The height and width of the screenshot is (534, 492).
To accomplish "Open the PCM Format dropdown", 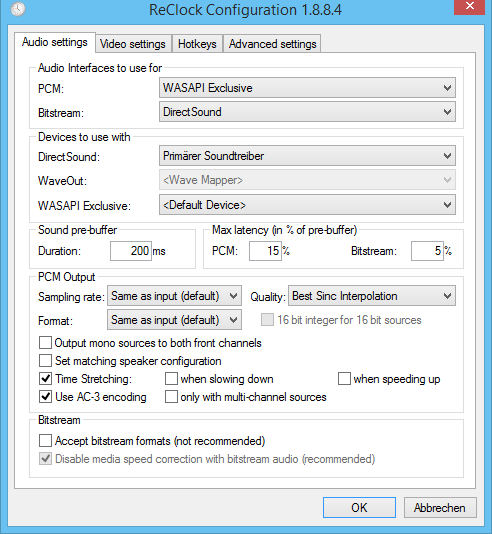I will 174,320.
